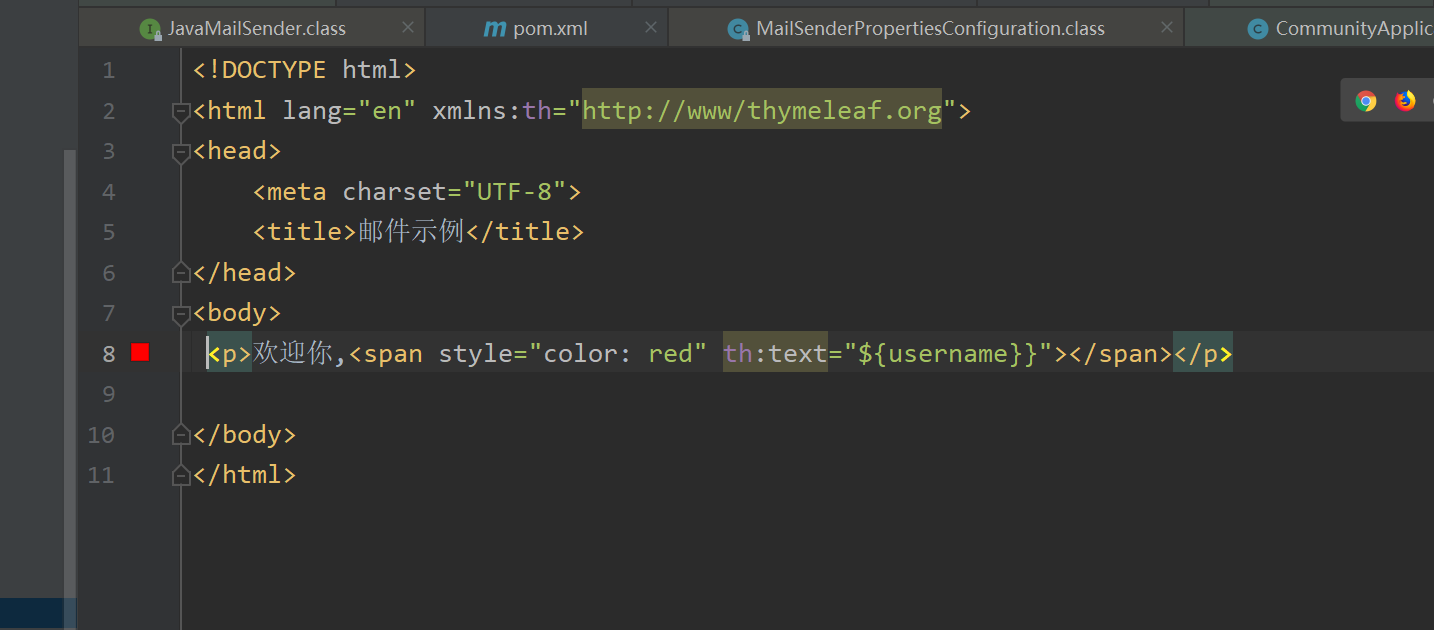Screen dimensions: 1434x630
Task: Open page preview in Chrome browser
Action: click(x=1366, y=101)
